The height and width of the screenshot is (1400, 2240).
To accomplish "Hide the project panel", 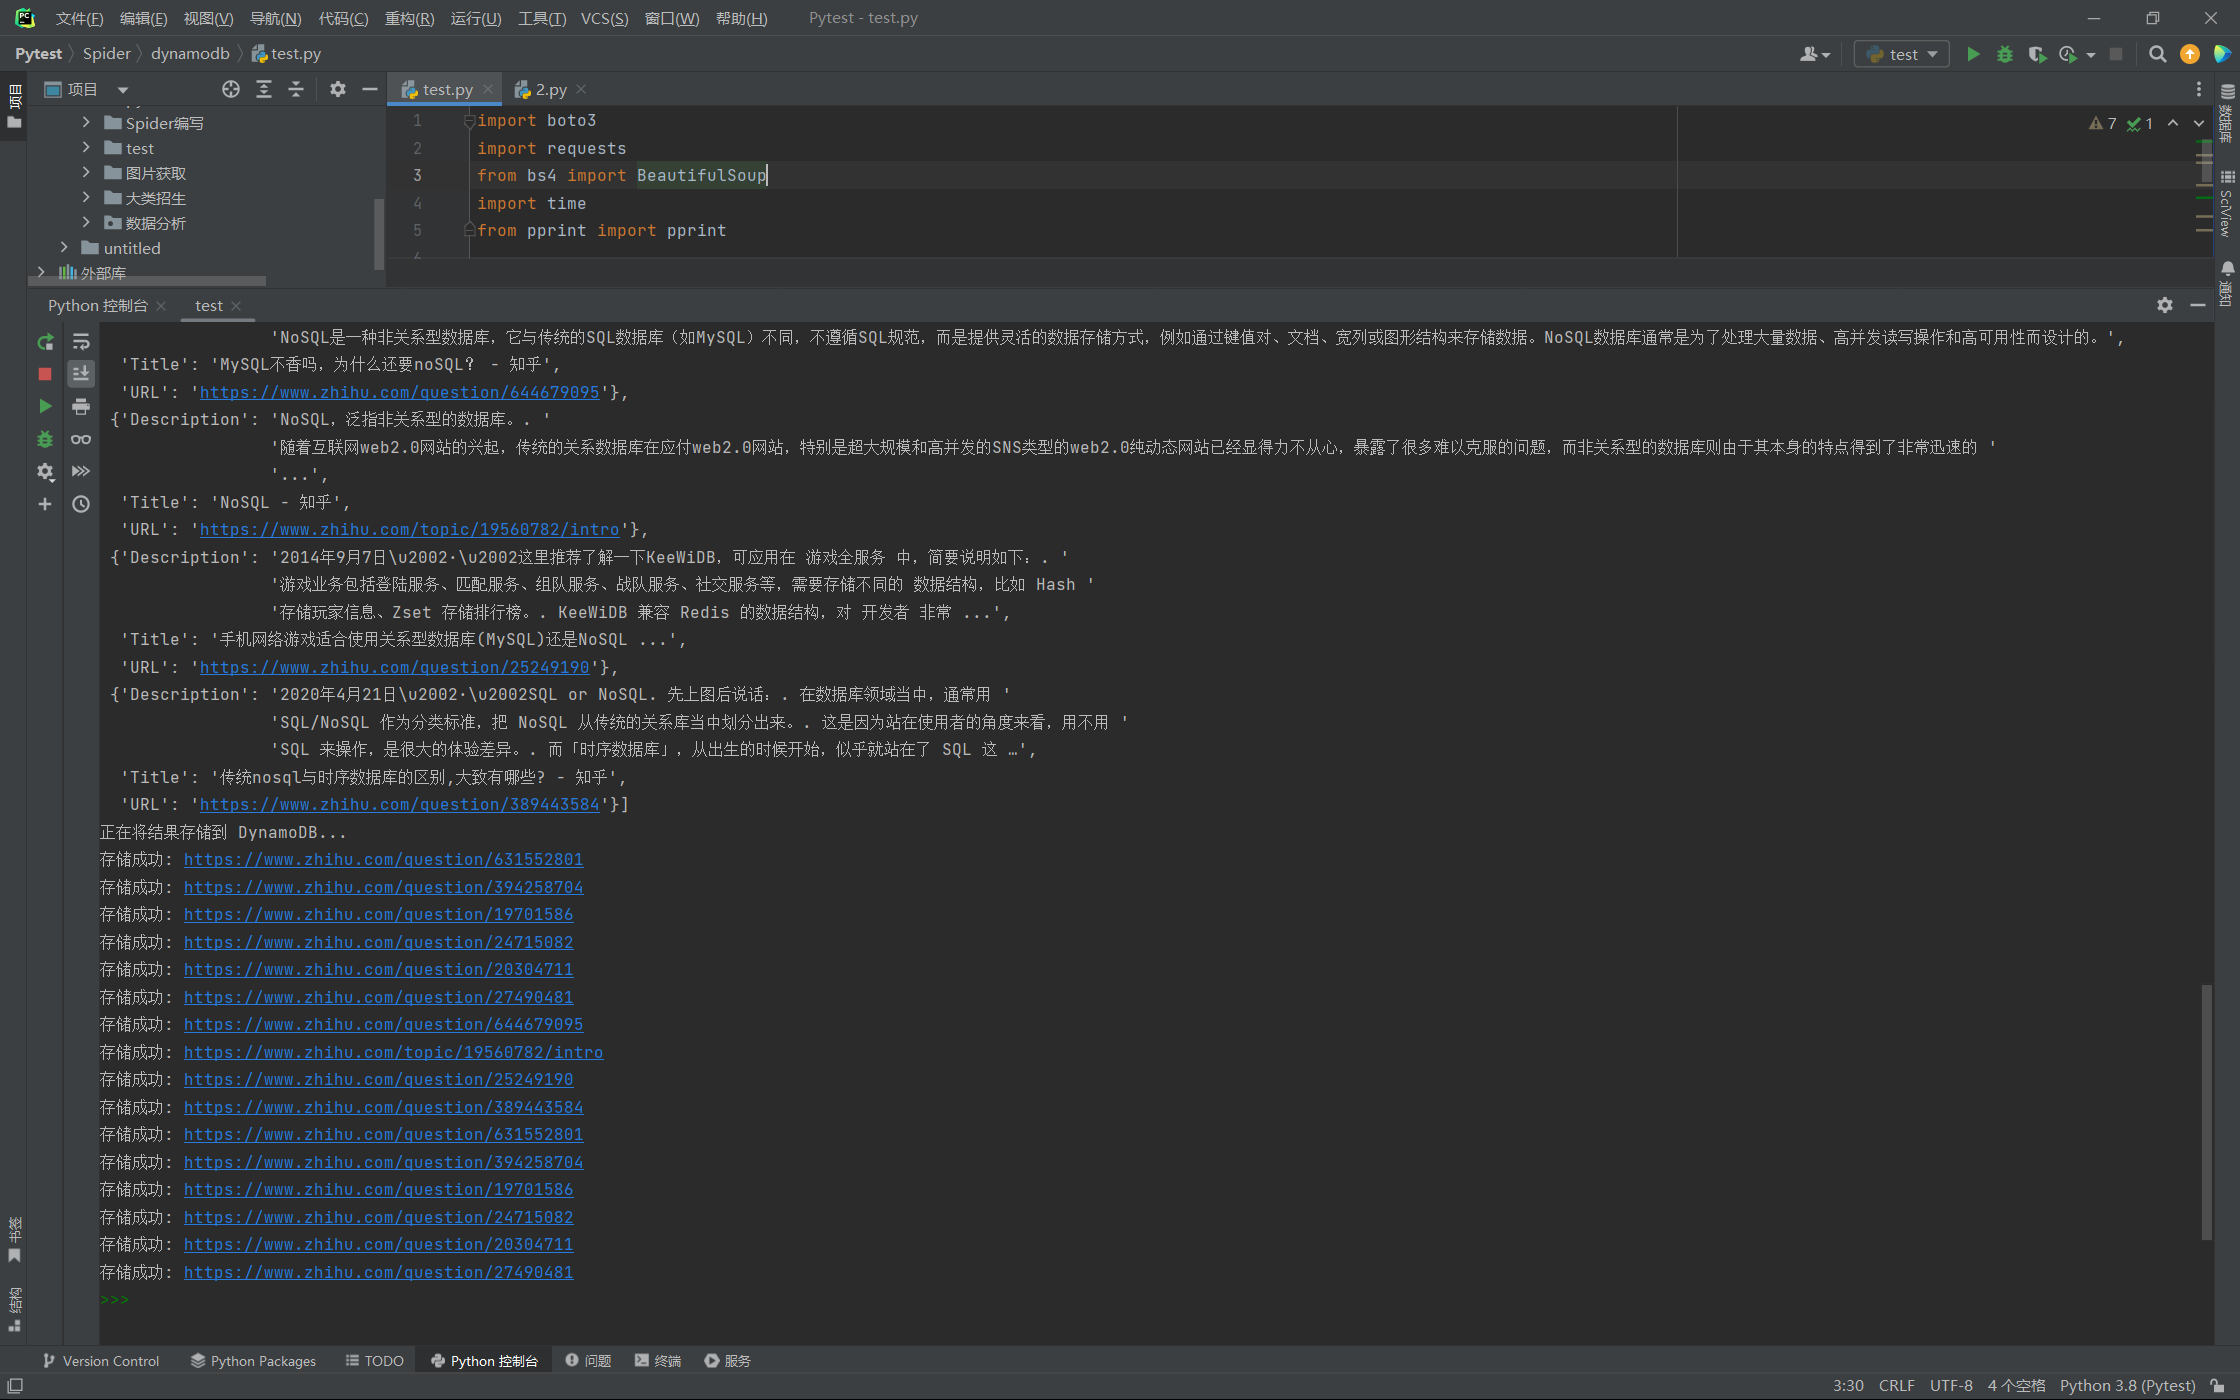I will (x=370, y=89).
